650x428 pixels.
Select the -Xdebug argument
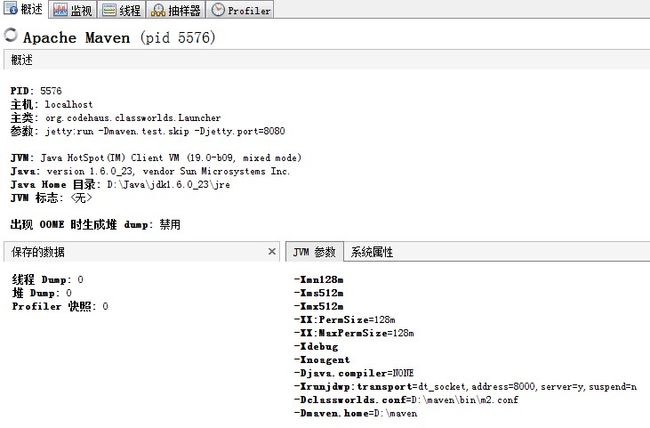316,346
